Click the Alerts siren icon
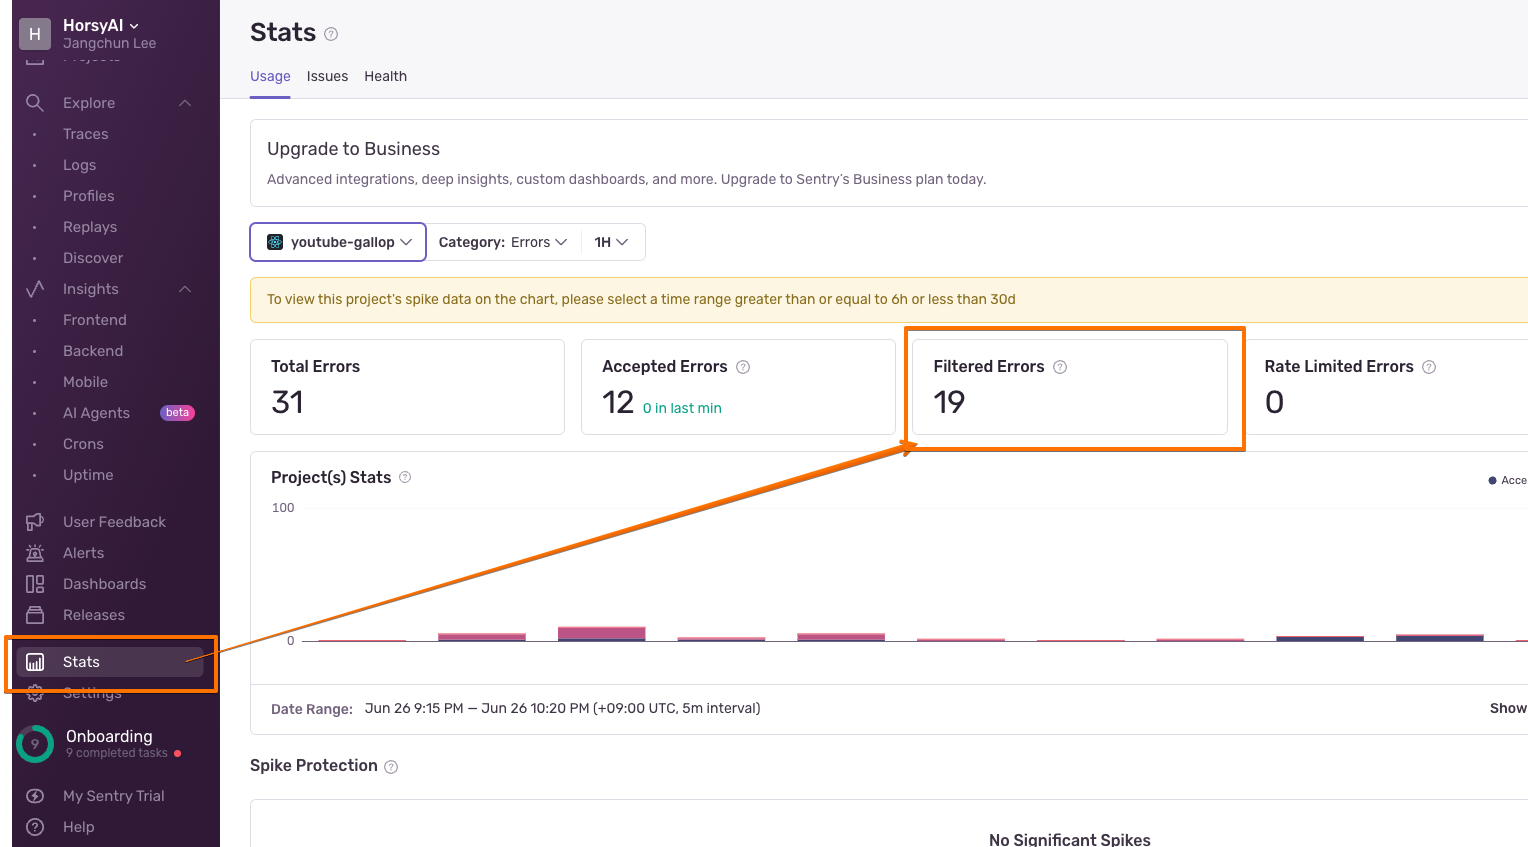 pyautogui.click(x=35, y=553)
